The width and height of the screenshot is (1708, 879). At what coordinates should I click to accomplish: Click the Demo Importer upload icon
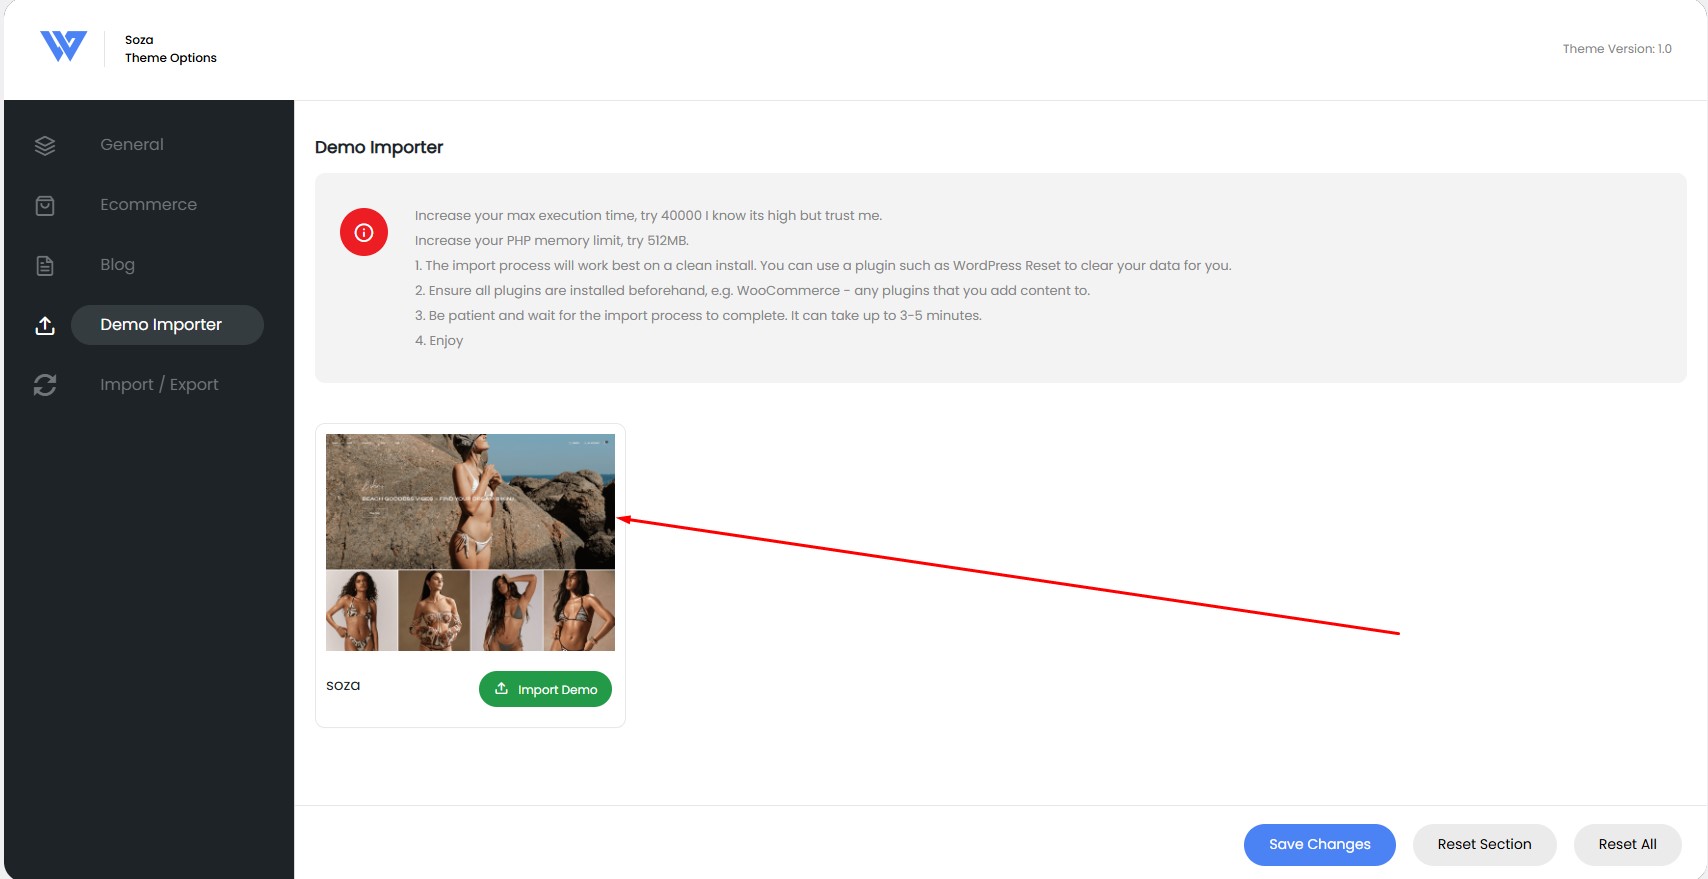(x=45, y=326)
